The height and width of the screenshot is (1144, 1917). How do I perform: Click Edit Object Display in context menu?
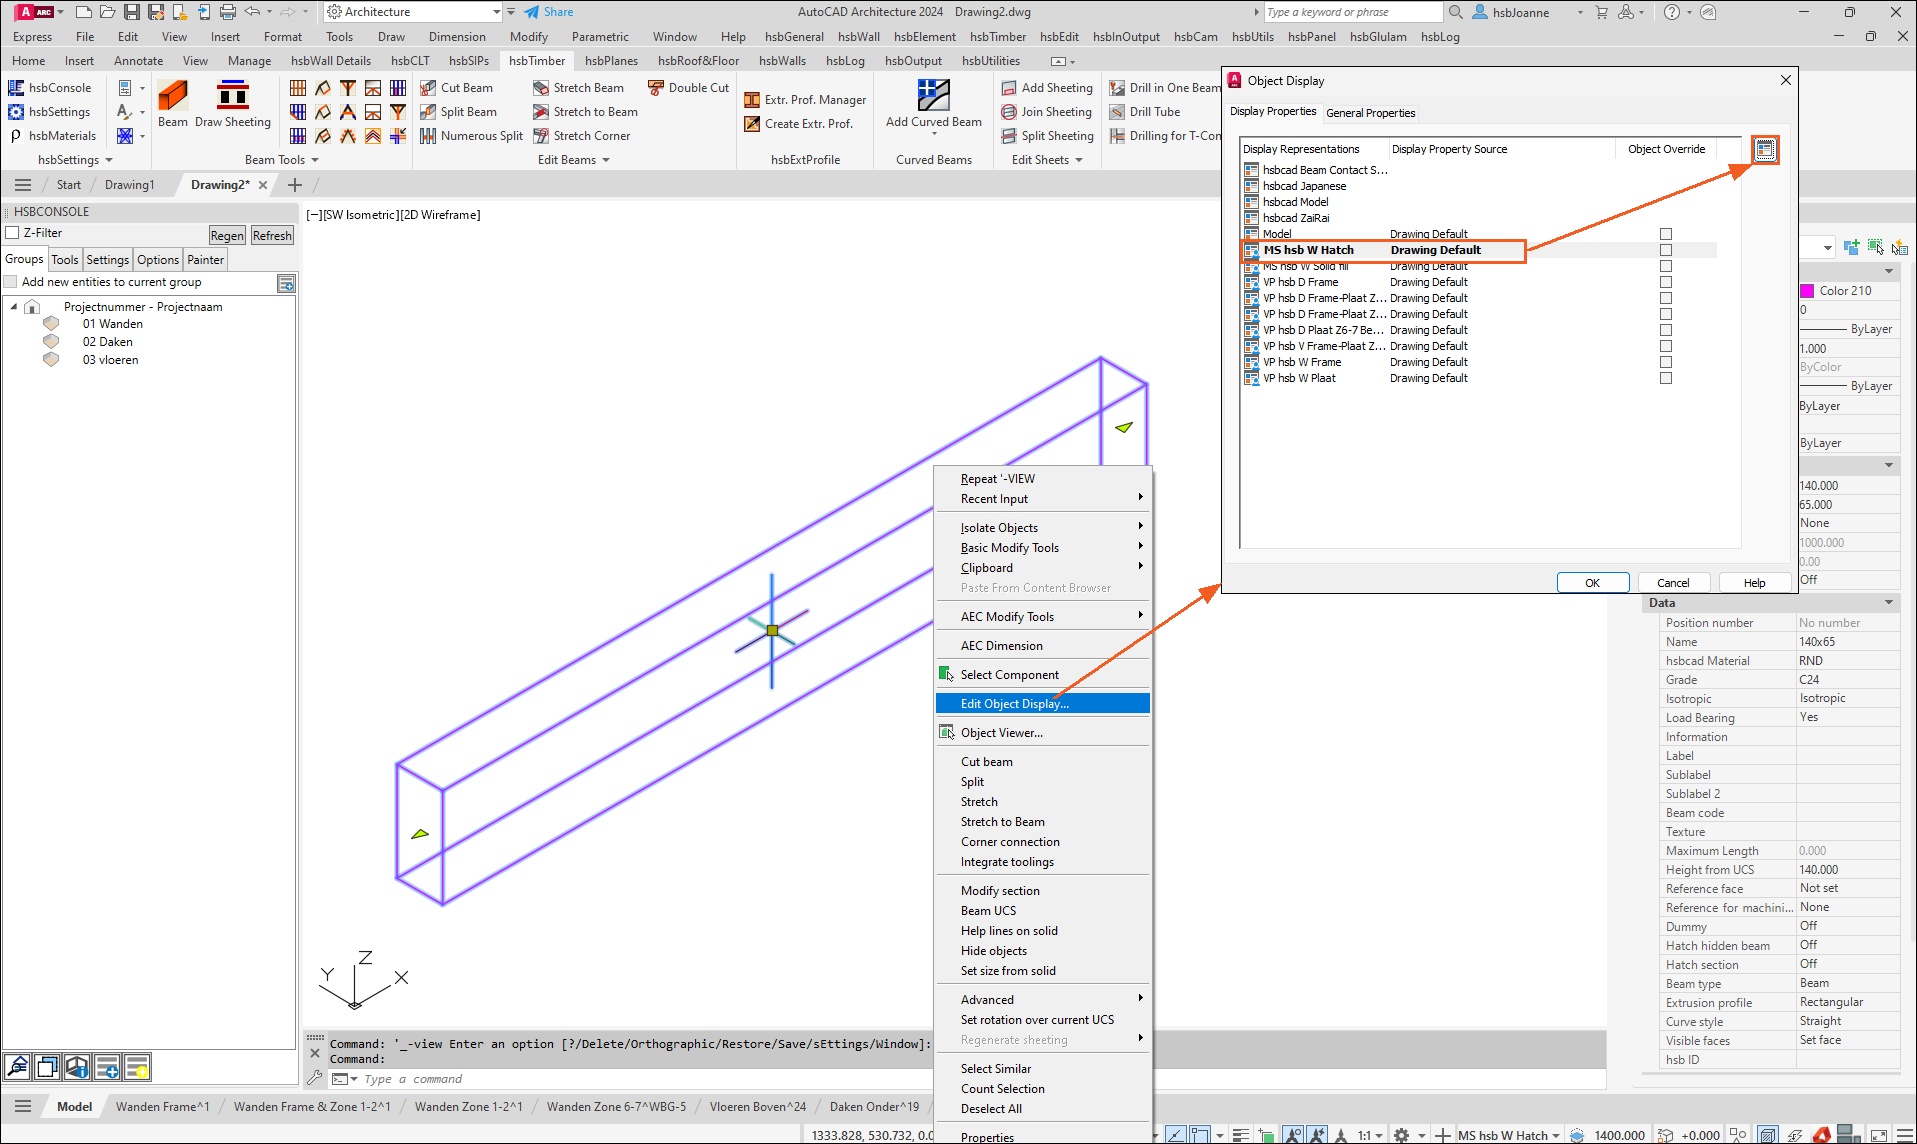[1043, 704]
